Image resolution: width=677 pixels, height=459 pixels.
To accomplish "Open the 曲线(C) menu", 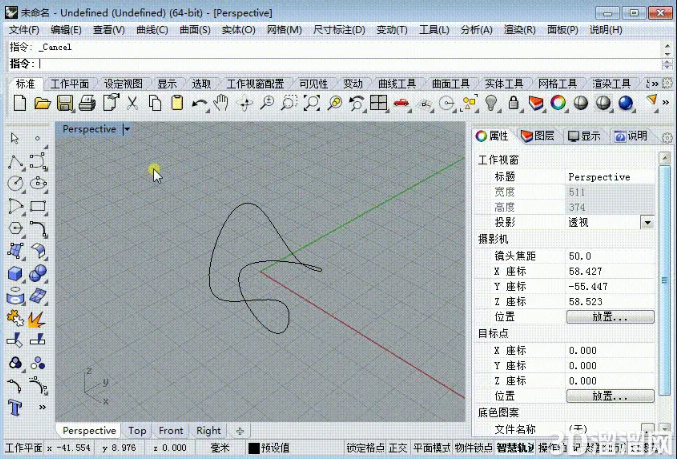I will point(152,30).
